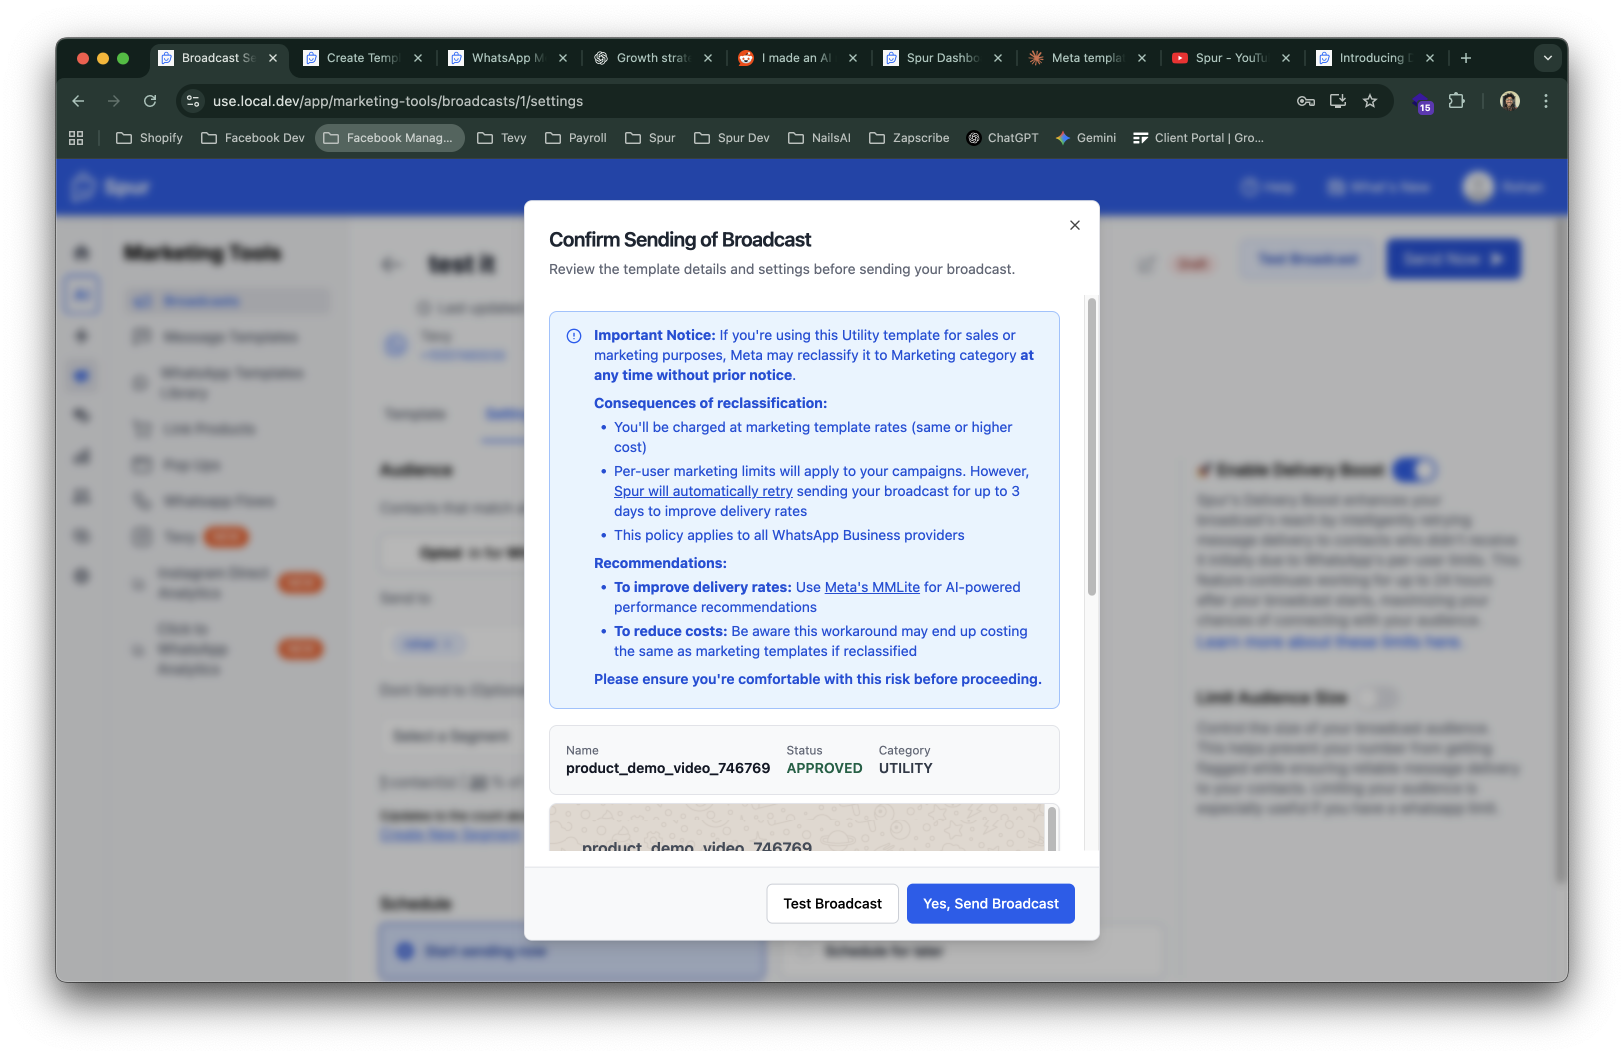This screenshot has width=1624, height=1056.
Task: View site information icon in address bar
Action: (x=194, y=101)
